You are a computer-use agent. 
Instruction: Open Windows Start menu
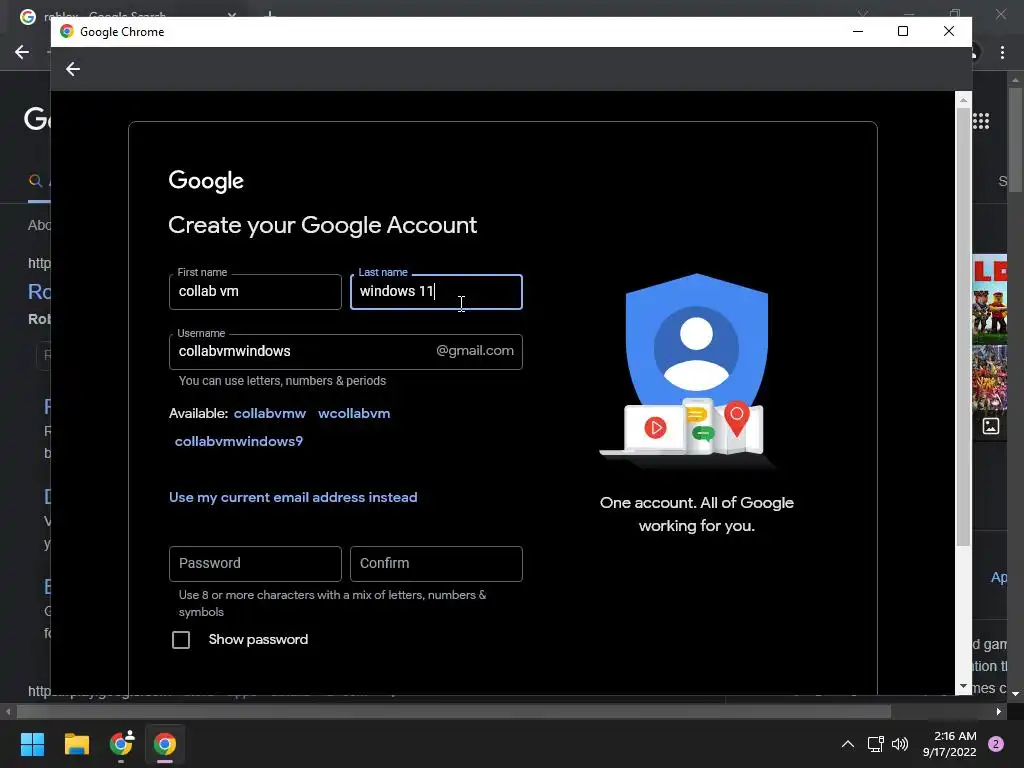point(32,744)
